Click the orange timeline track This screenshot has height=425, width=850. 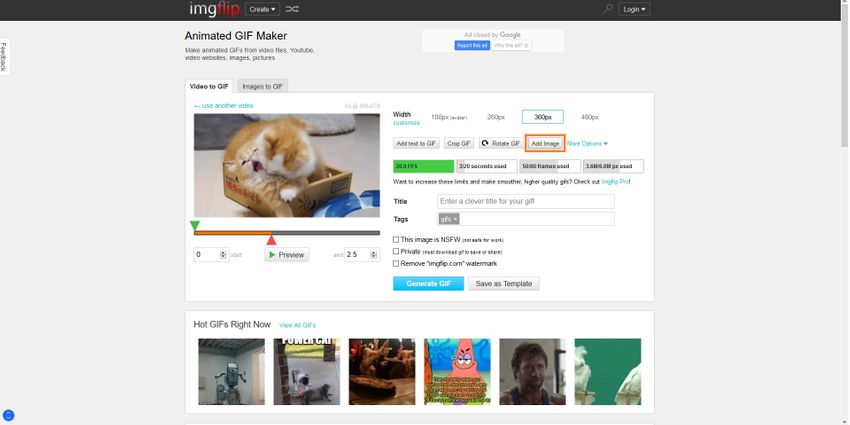tap(233, 233)
